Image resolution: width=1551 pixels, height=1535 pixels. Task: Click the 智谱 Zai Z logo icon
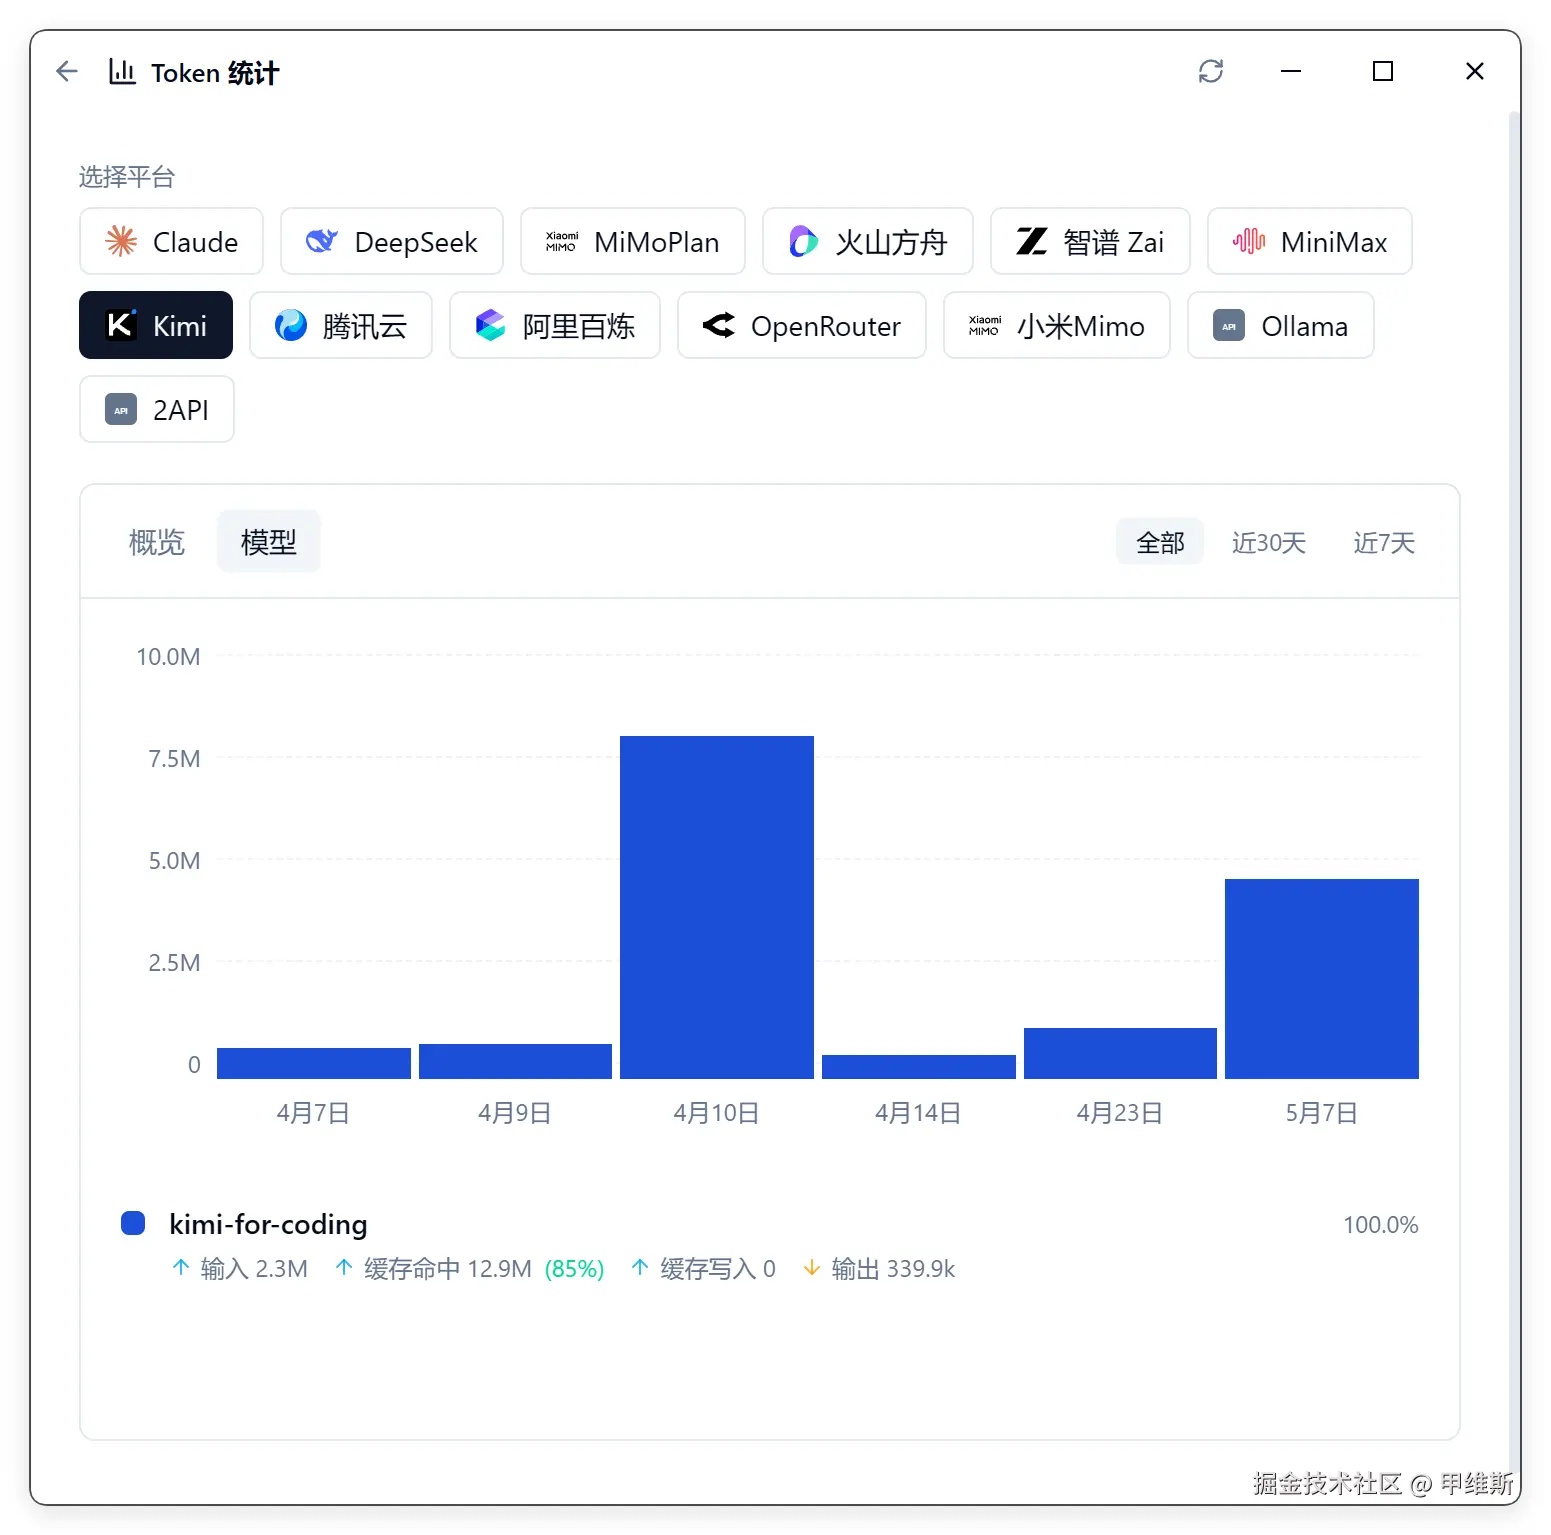coord(1031,241)
